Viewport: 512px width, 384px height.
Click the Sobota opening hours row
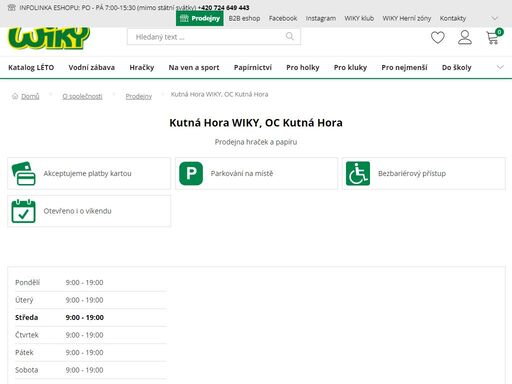pos(91,370)
